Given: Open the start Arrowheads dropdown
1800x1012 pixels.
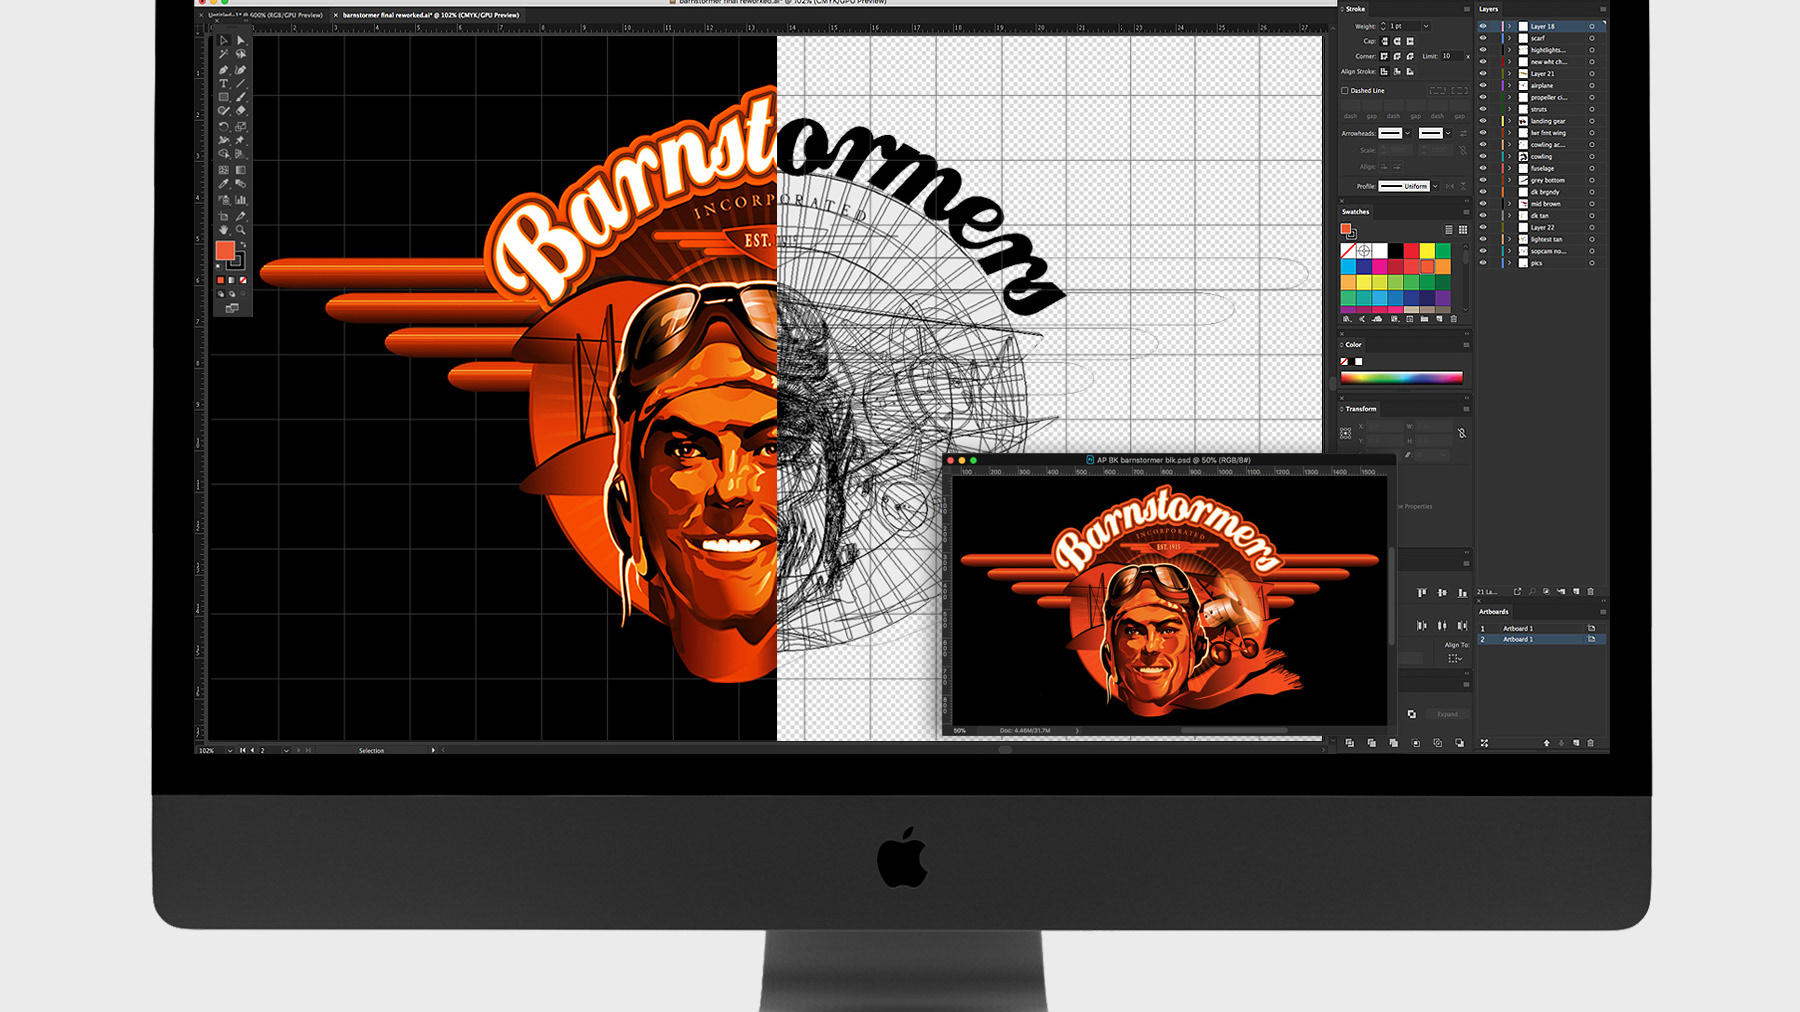Looking at the screenshot, I should pos(1408,133).
